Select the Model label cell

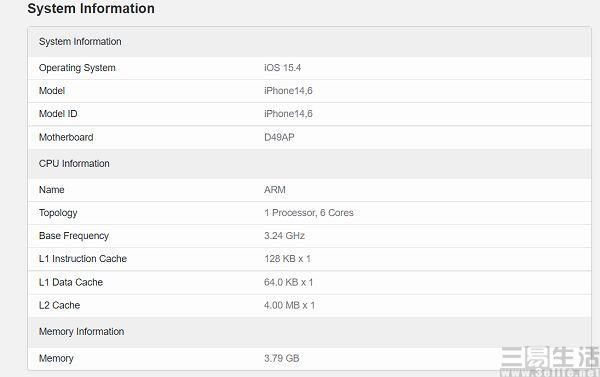[x=52, y=91]
